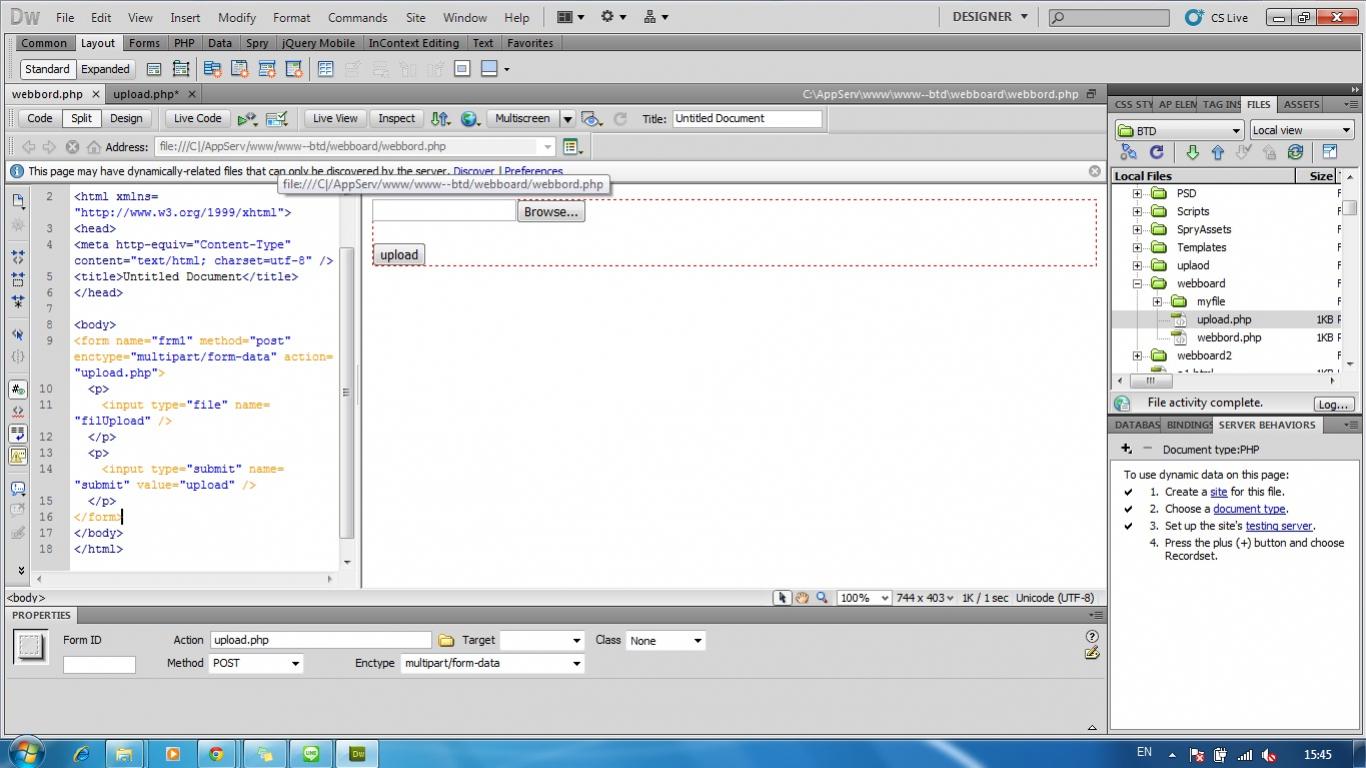1366x768 pixels.
Task: Toggle Highlight Invalid Code
Action: (18, 412)
